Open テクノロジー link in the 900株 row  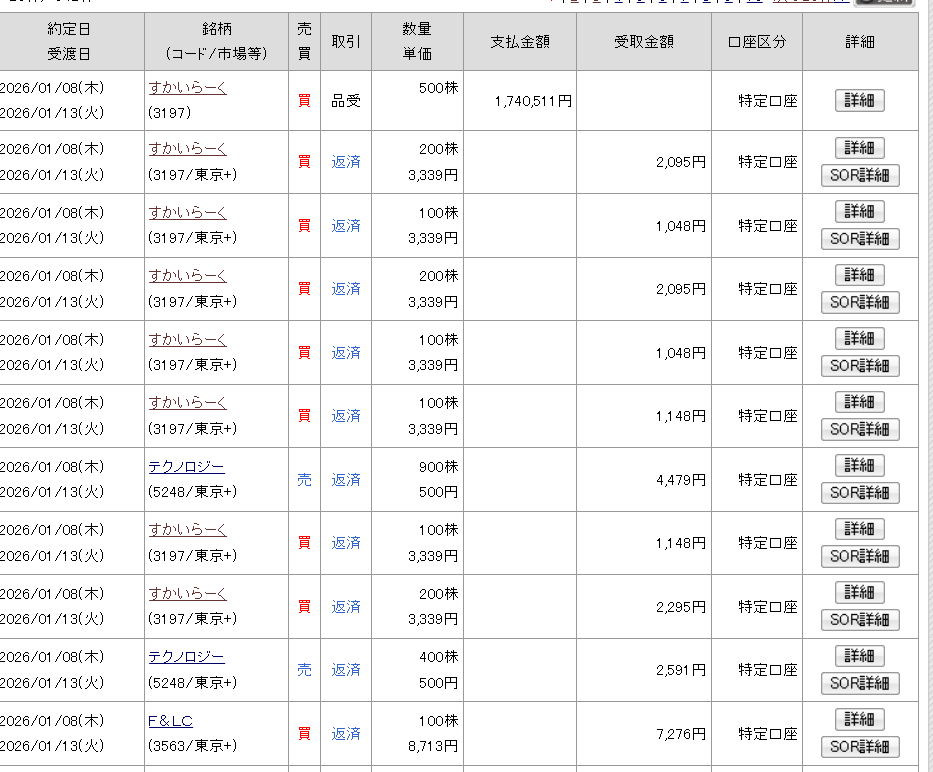click(x=186, y=467)
